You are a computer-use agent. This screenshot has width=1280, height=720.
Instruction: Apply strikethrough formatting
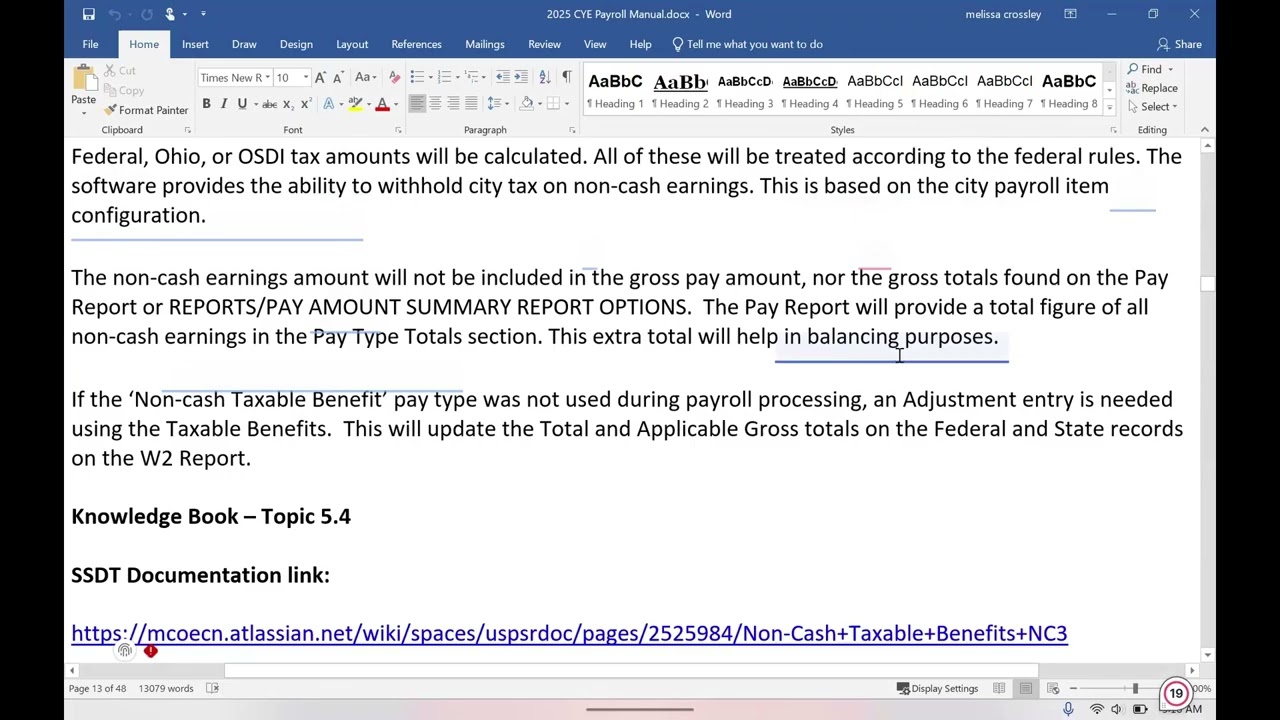pyautogui.click(x=268, y=104)
